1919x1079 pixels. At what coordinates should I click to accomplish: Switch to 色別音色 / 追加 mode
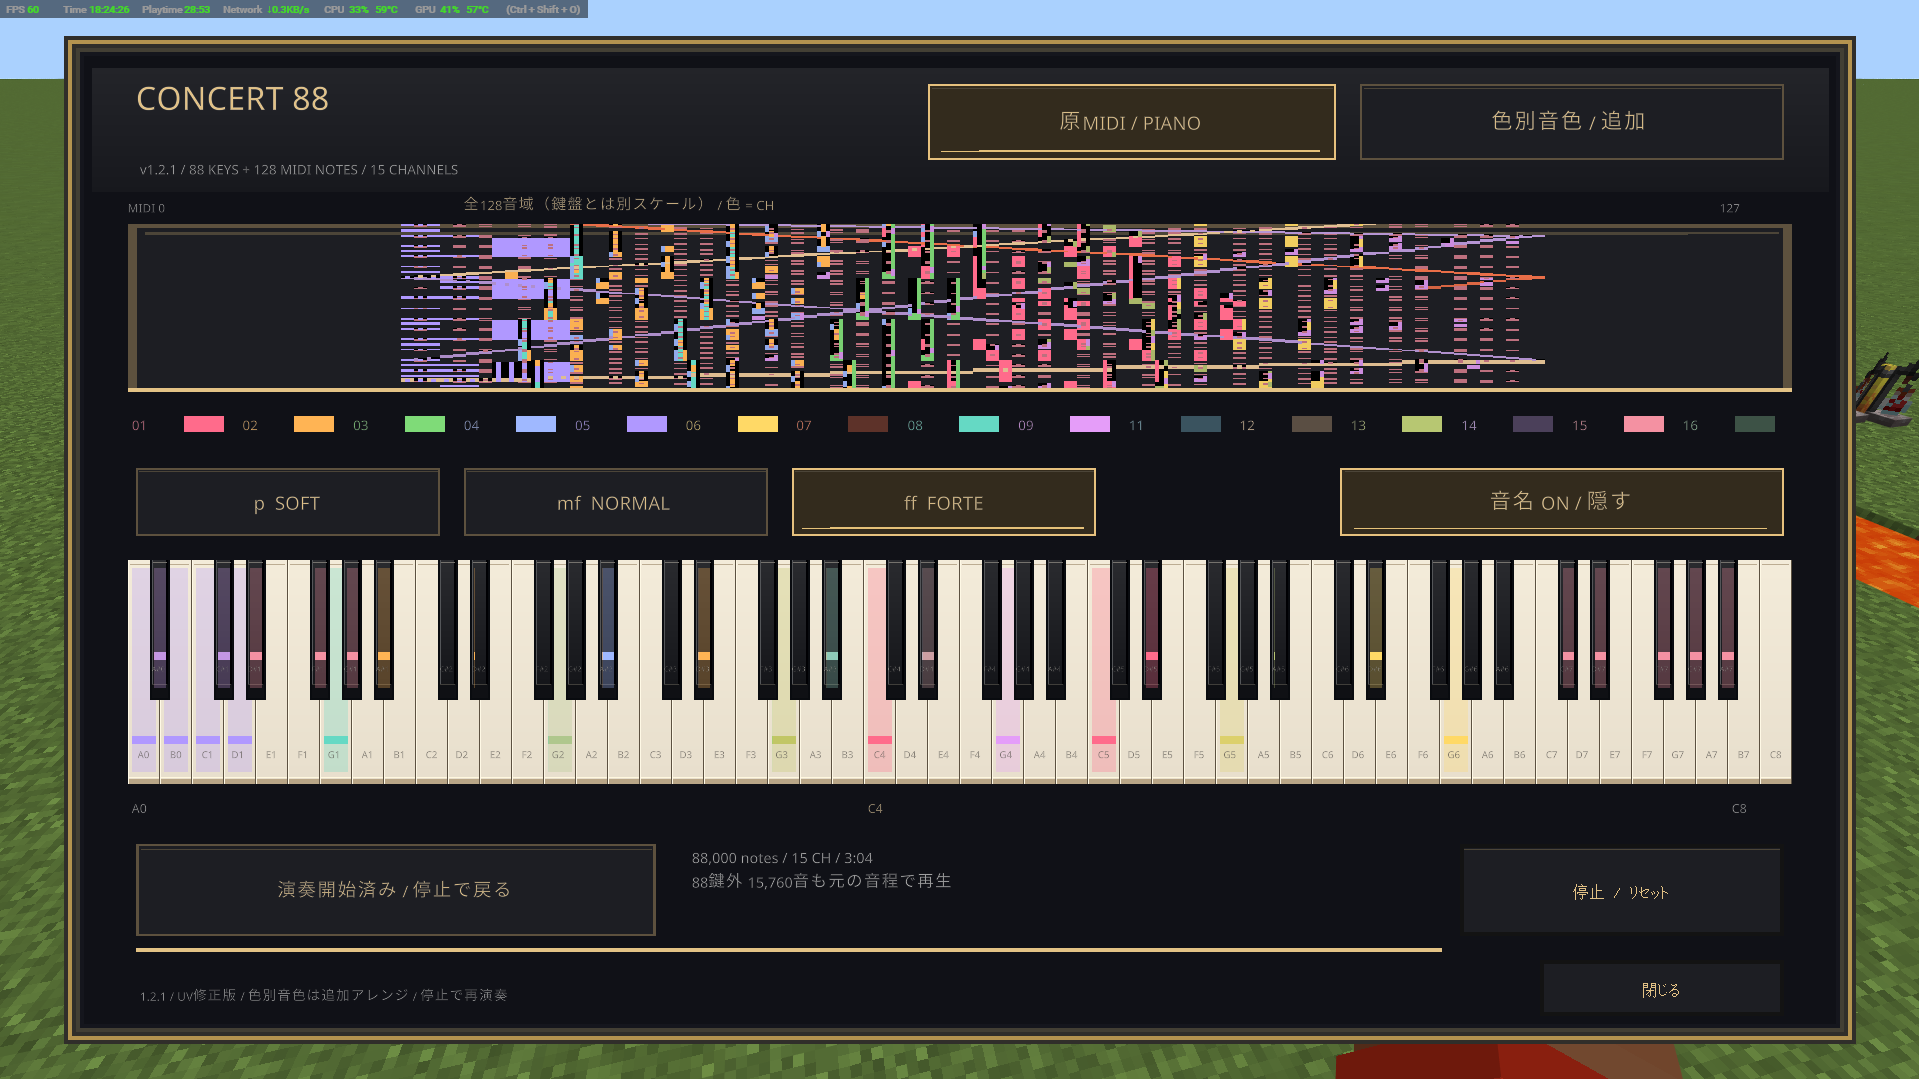(x=1571, y=122)
